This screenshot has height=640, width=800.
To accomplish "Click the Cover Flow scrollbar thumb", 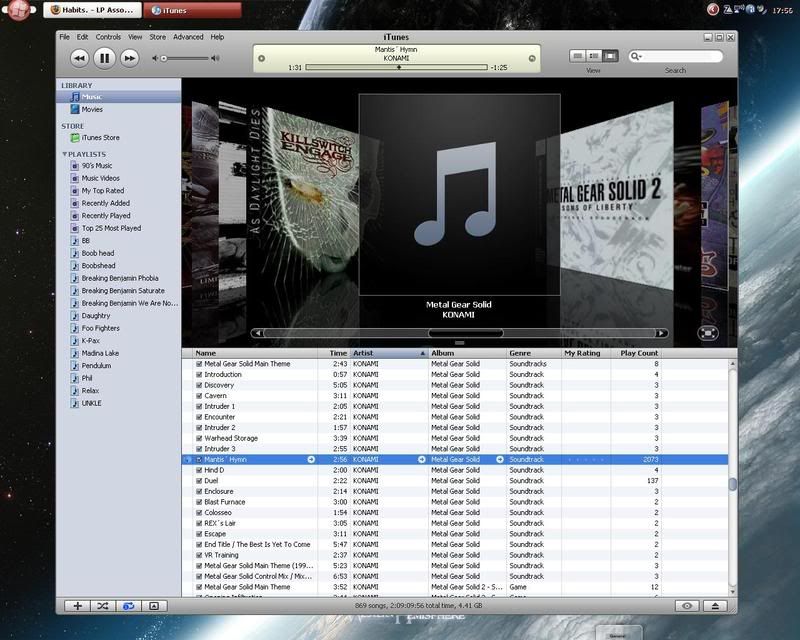I will pyautogui.click(x=466, y=333).
